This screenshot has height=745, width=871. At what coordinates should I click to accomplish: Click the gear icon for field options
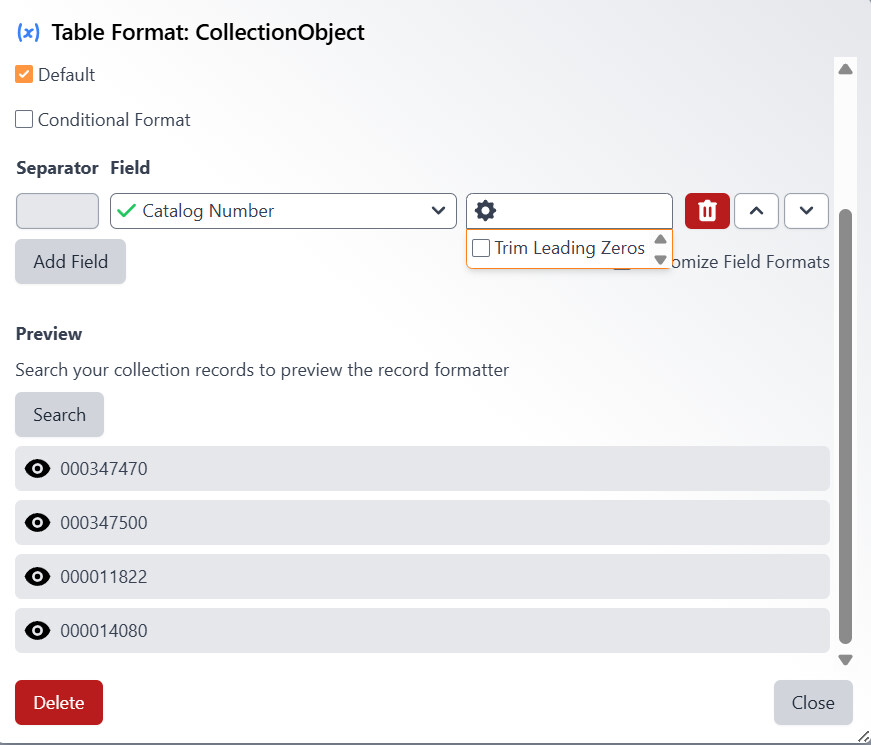(485, 211)
